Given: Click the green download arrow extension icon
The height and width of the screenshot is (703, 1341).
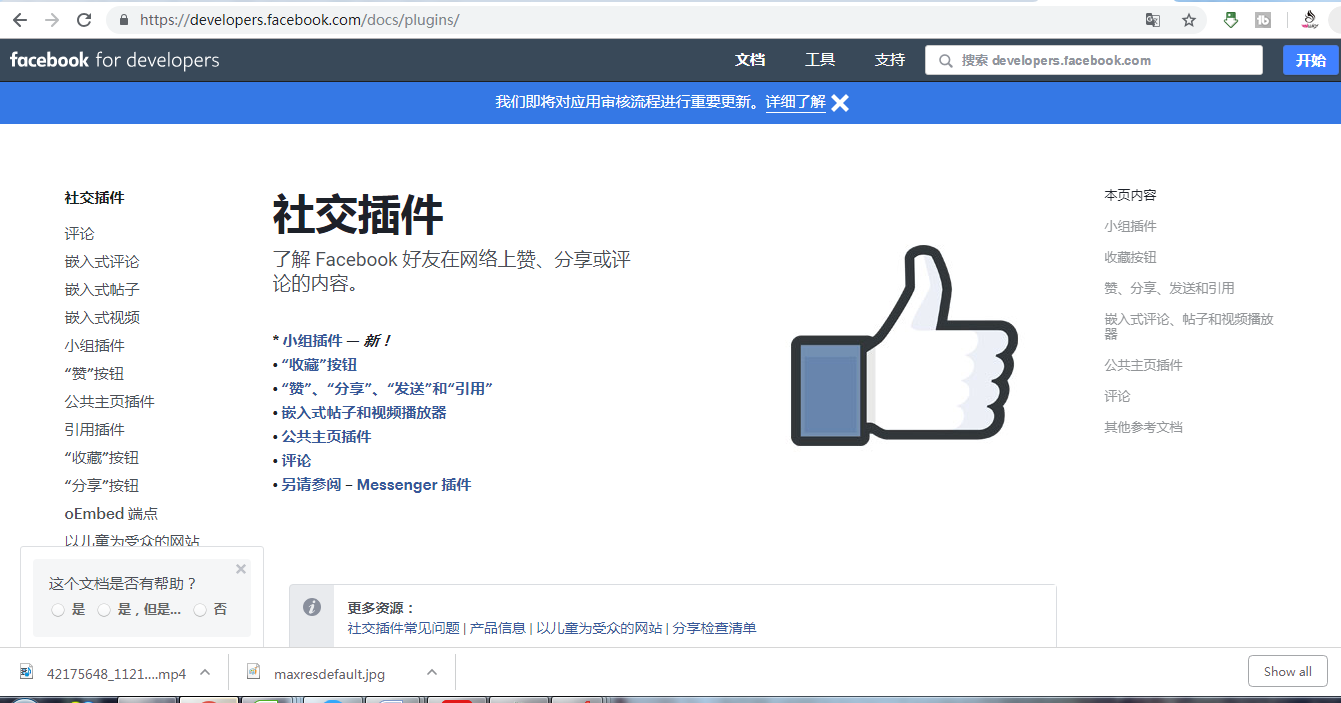Looking at the screenshot, I should tap(1231, 20).
